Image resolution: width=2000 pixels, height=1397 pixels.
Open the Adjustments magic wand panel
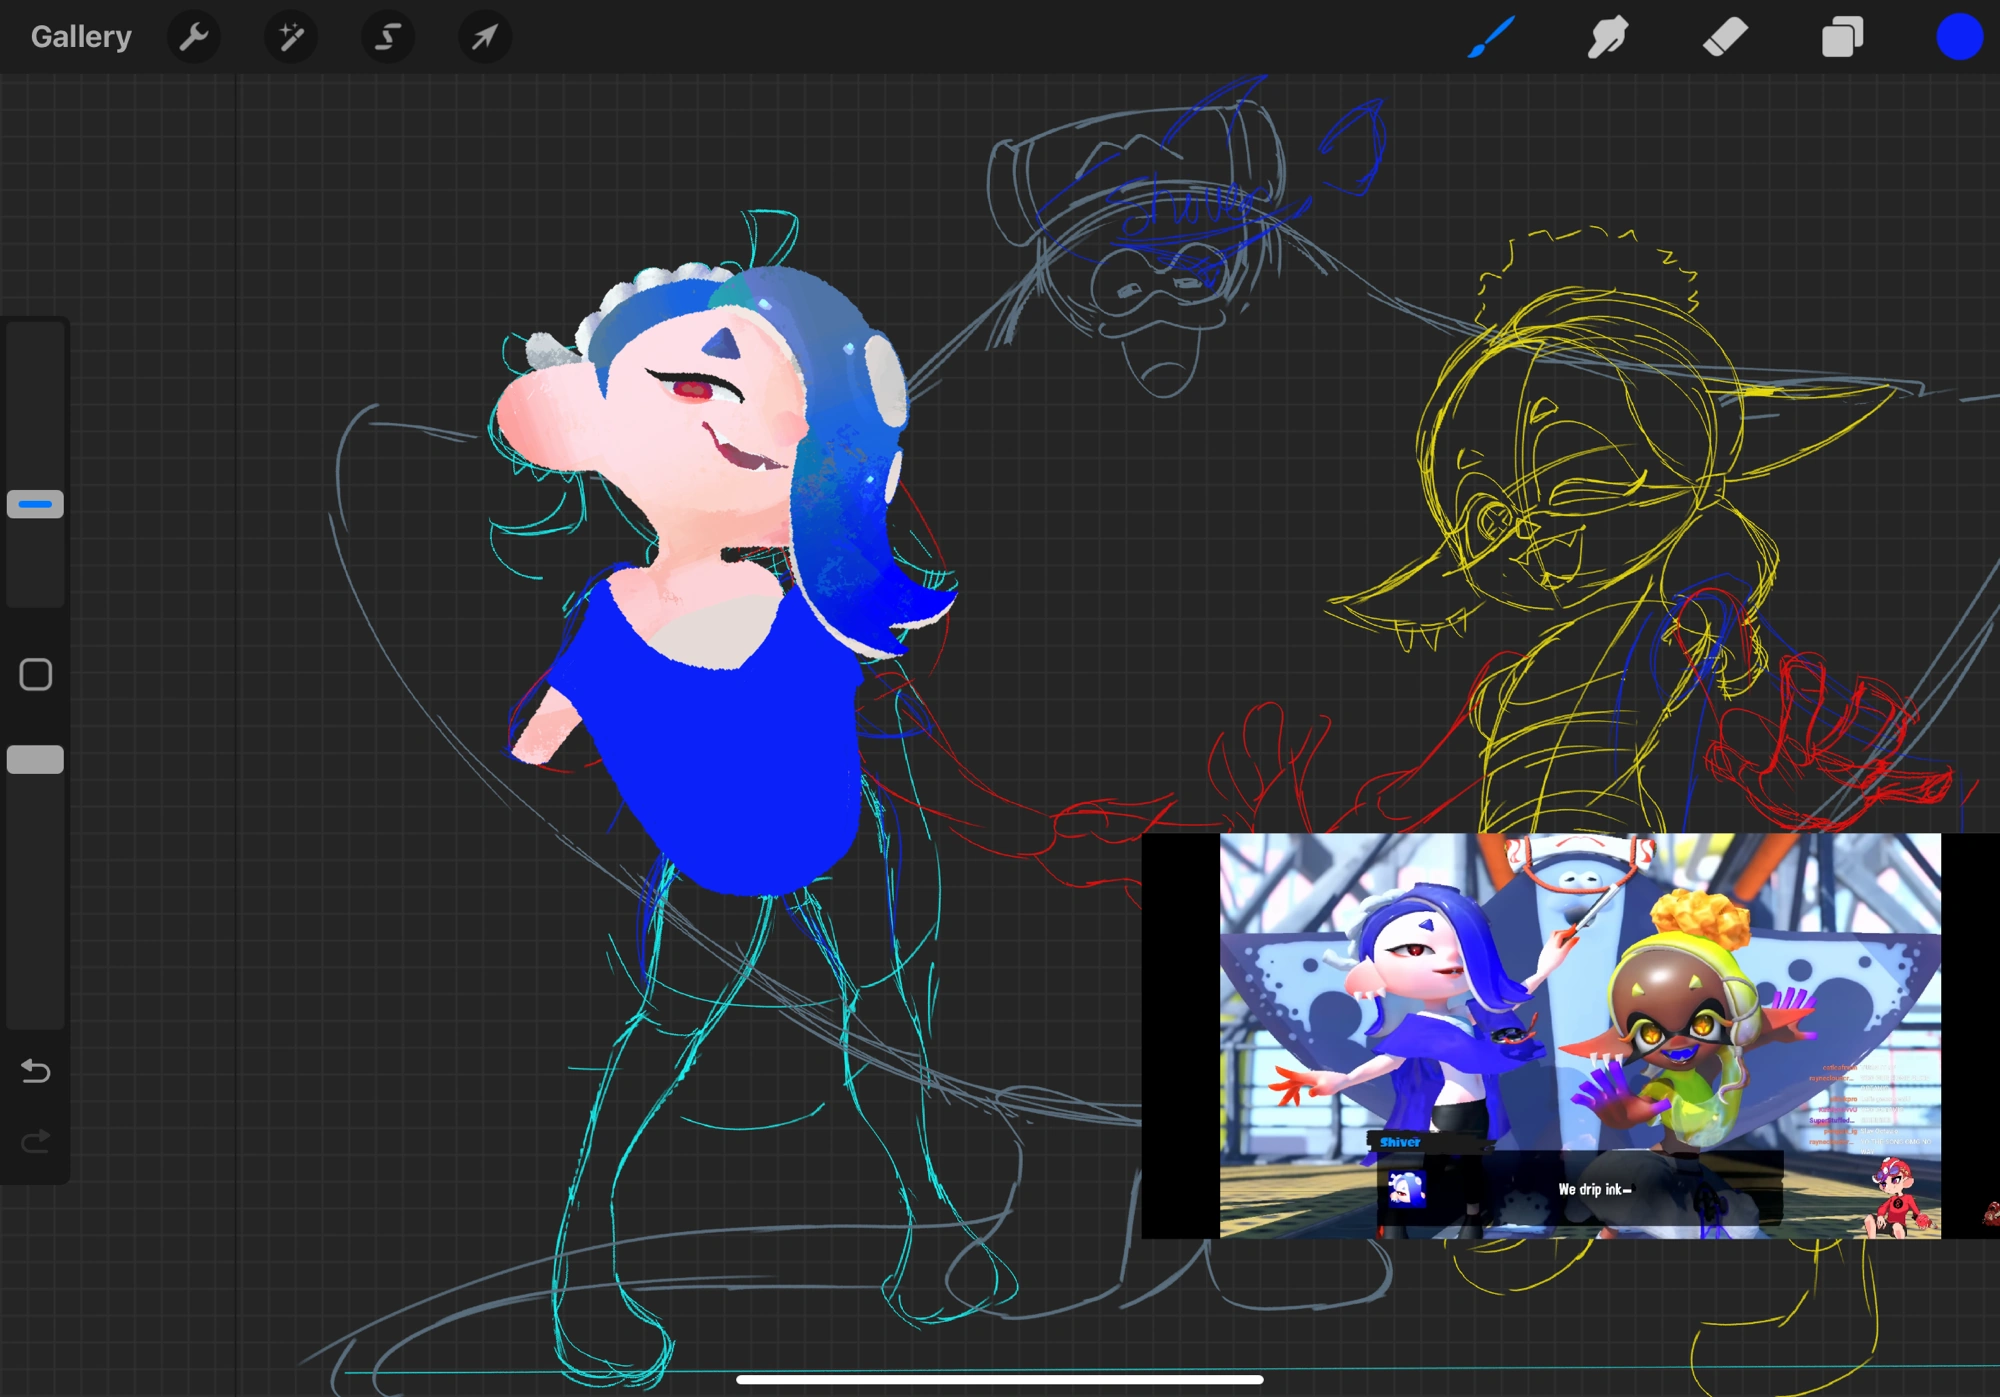(290, 37)
